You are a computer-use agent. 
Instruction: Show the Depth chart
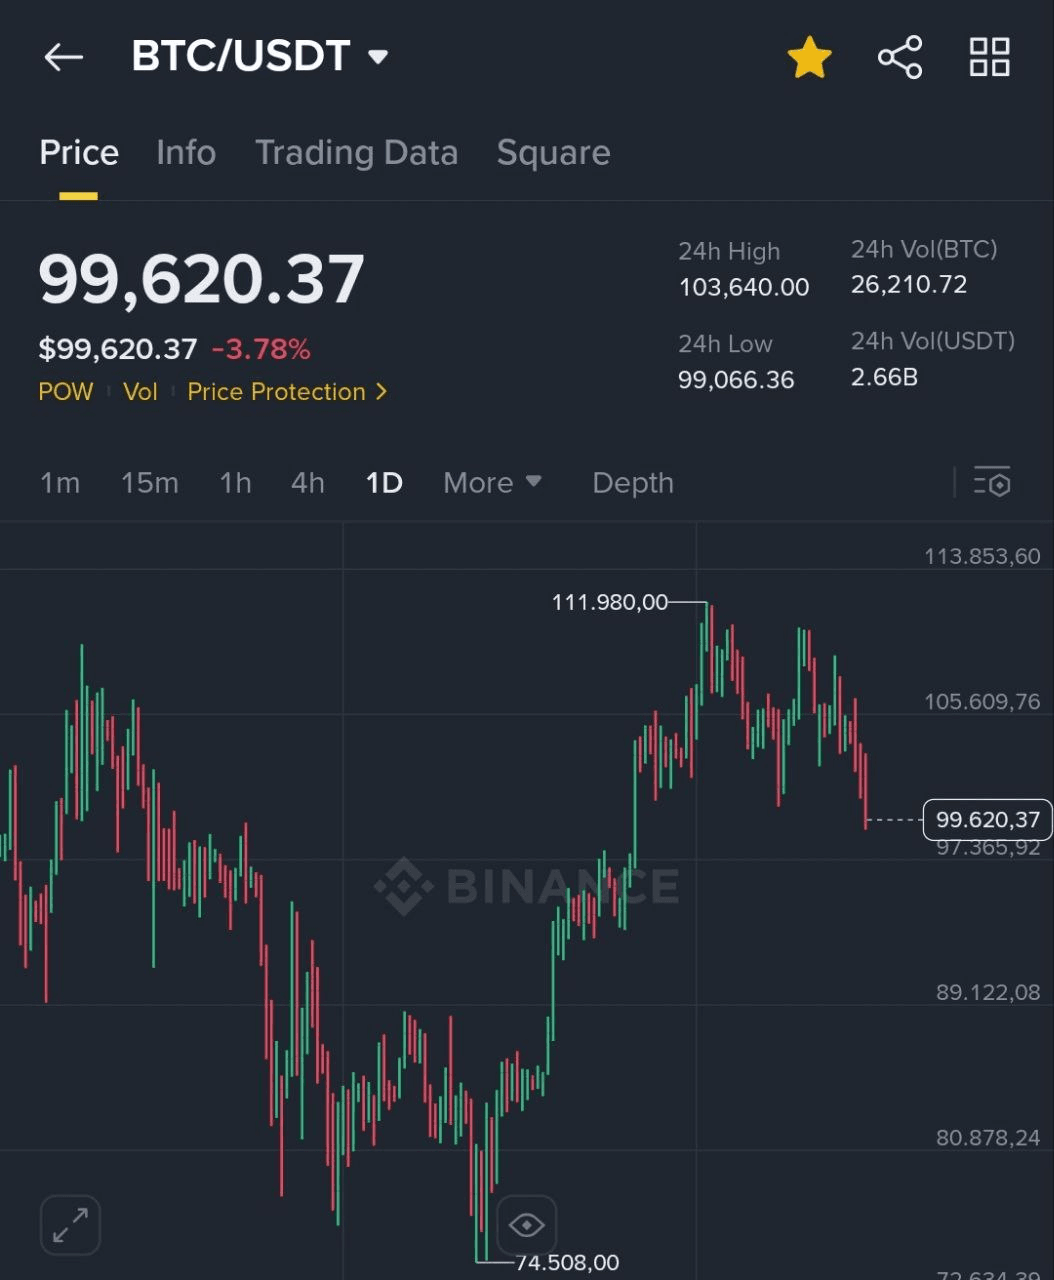click(633, 483)
